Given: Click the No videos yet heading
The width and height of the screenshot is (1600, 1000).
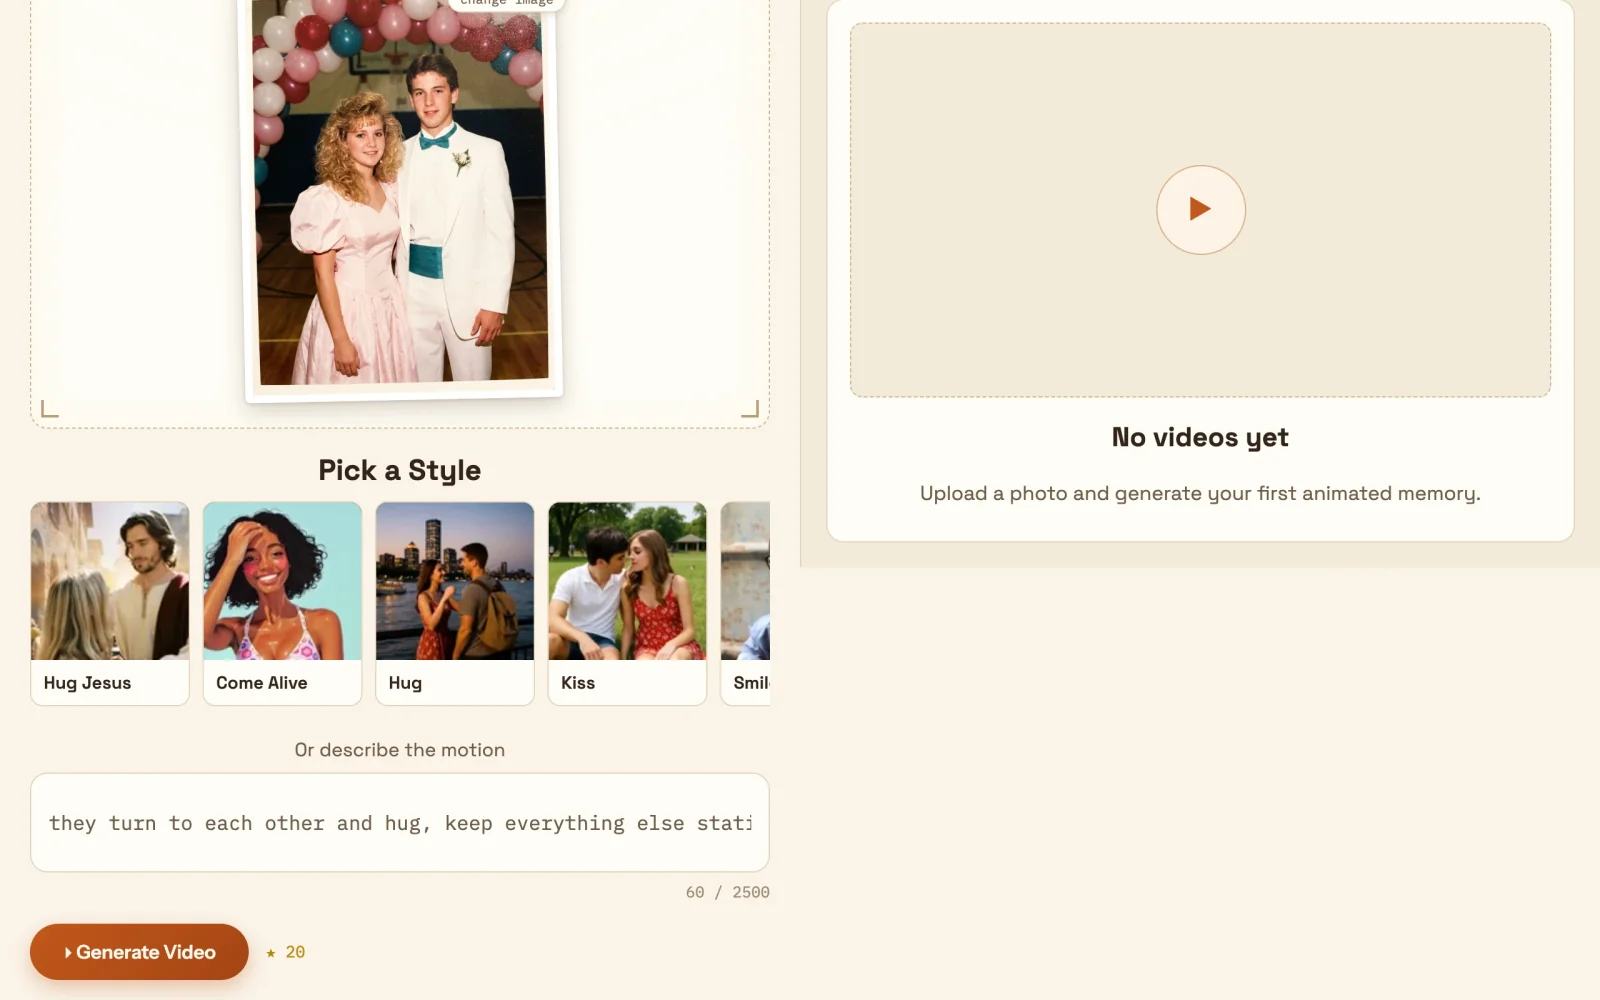Looking at the screenshot, I should click(x=1200, y=437).
